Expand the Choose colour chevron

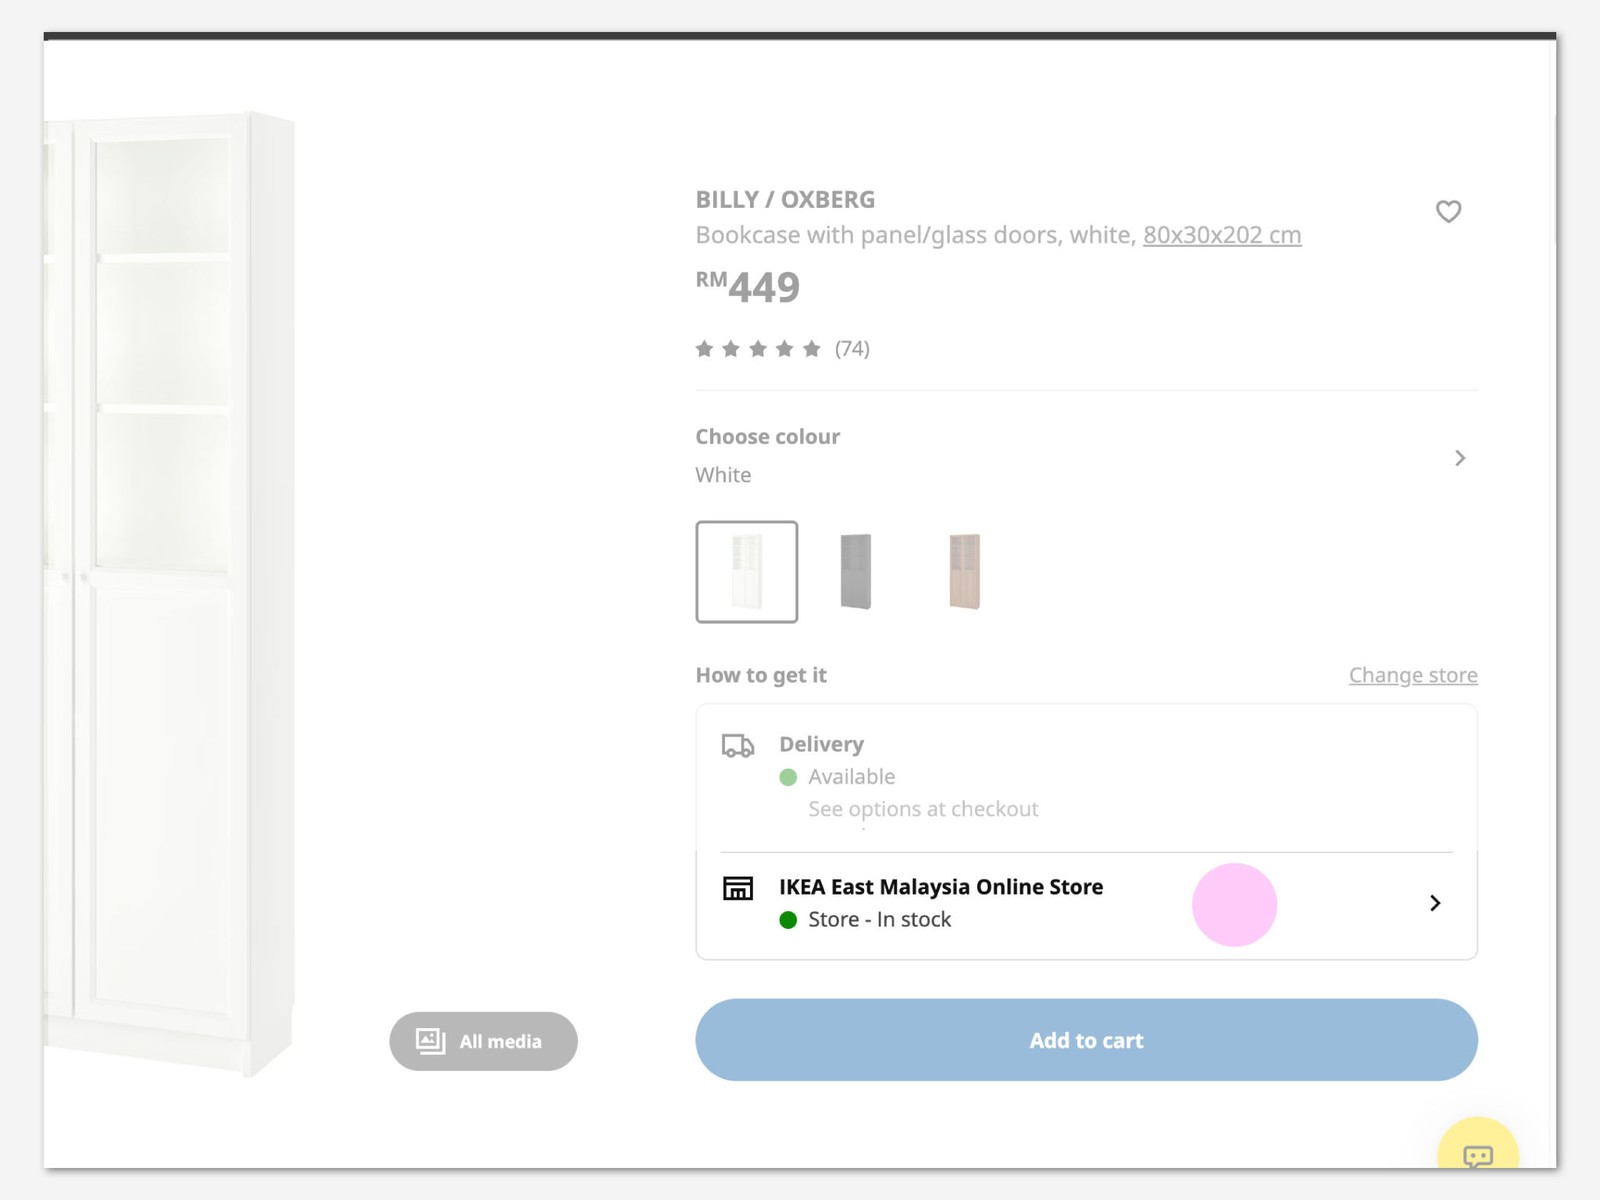1460,458
